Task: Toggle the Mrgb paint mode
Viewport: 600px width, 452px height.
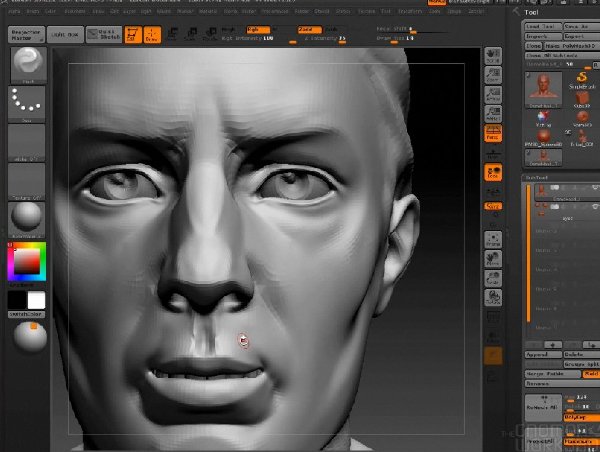Action: click(229, 29)
